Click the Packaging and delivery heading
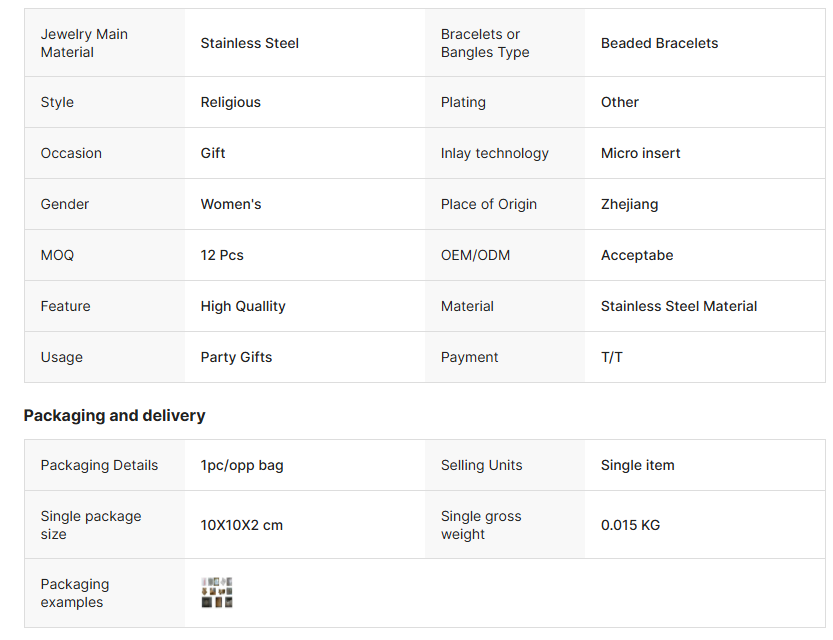This screenshot has height=640, width=833. [x=114, y=415]
